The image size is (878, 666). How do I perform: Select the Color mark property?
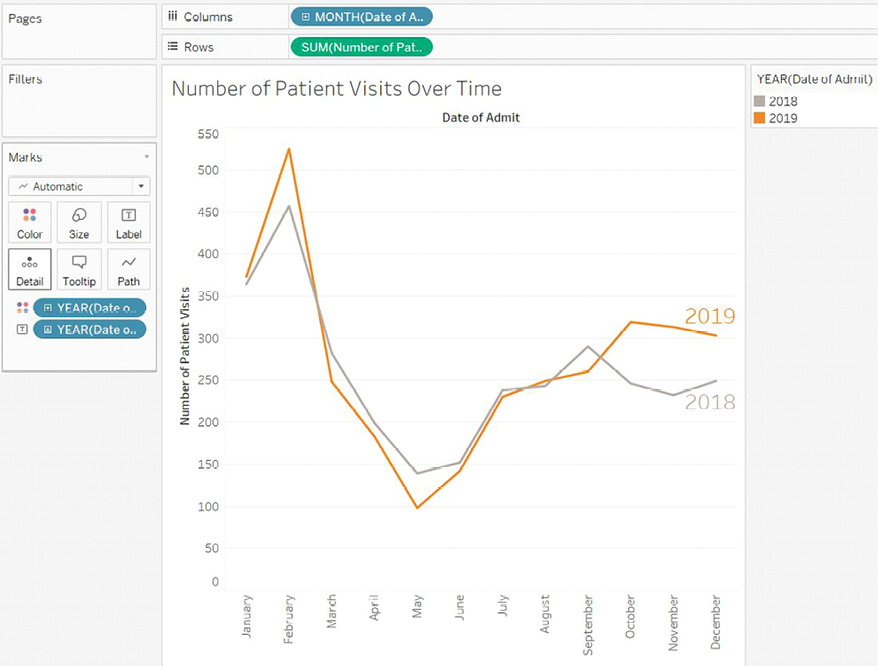pos(29,221)
